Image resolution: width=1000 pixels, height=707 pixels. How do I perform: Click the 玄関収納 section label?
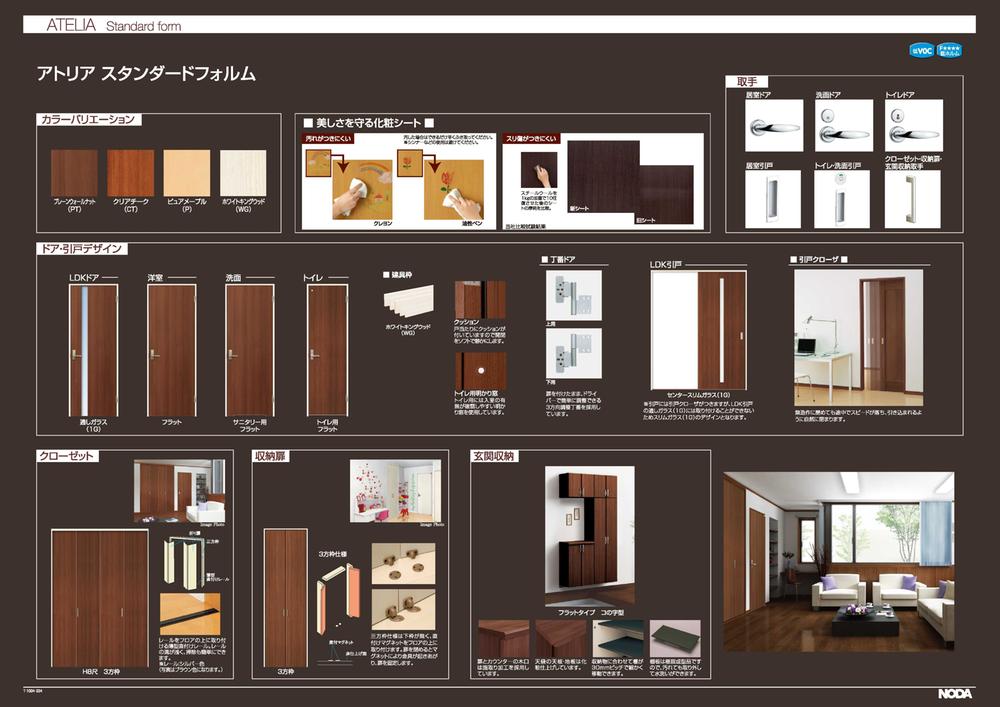(494, 456)
